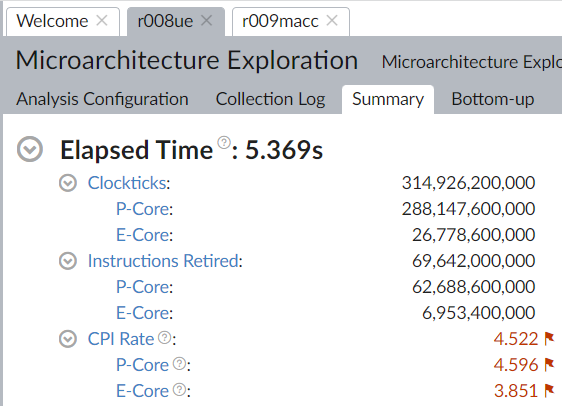Open help icon for CPI P-Core
562x406 pixels.
[180, 363]
